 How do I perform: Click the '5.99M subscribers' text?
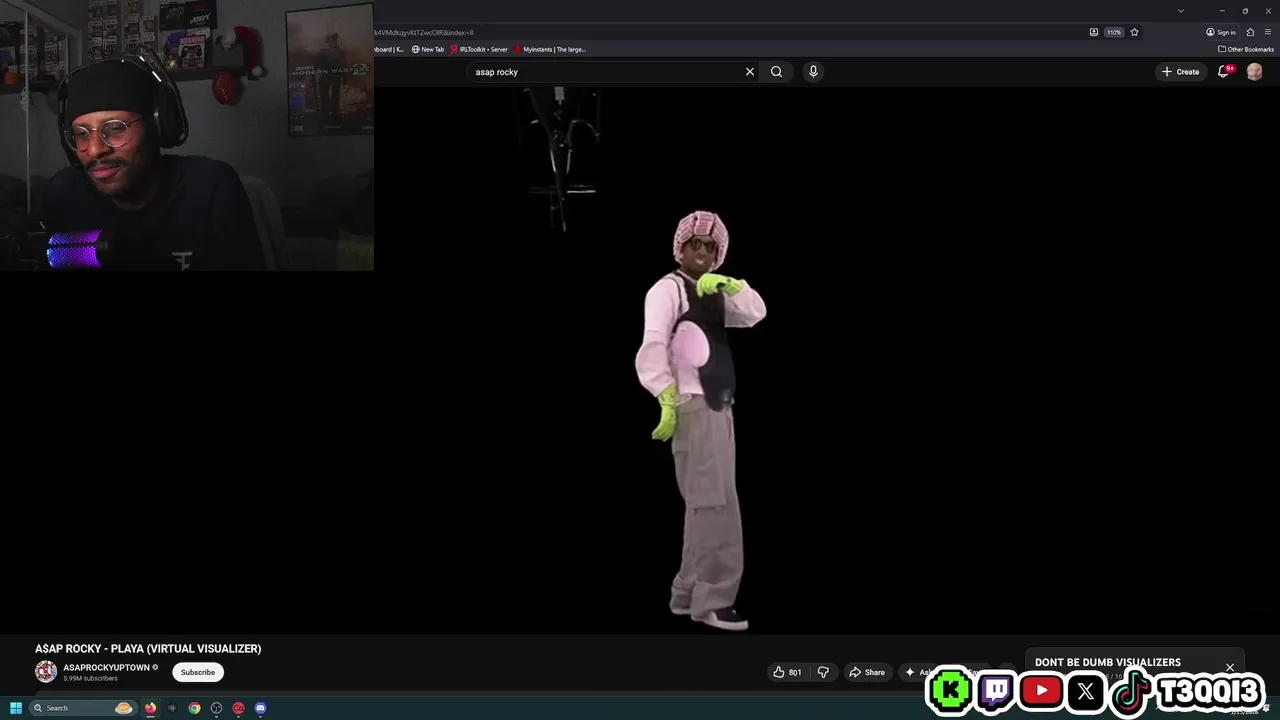pos(90,678)
